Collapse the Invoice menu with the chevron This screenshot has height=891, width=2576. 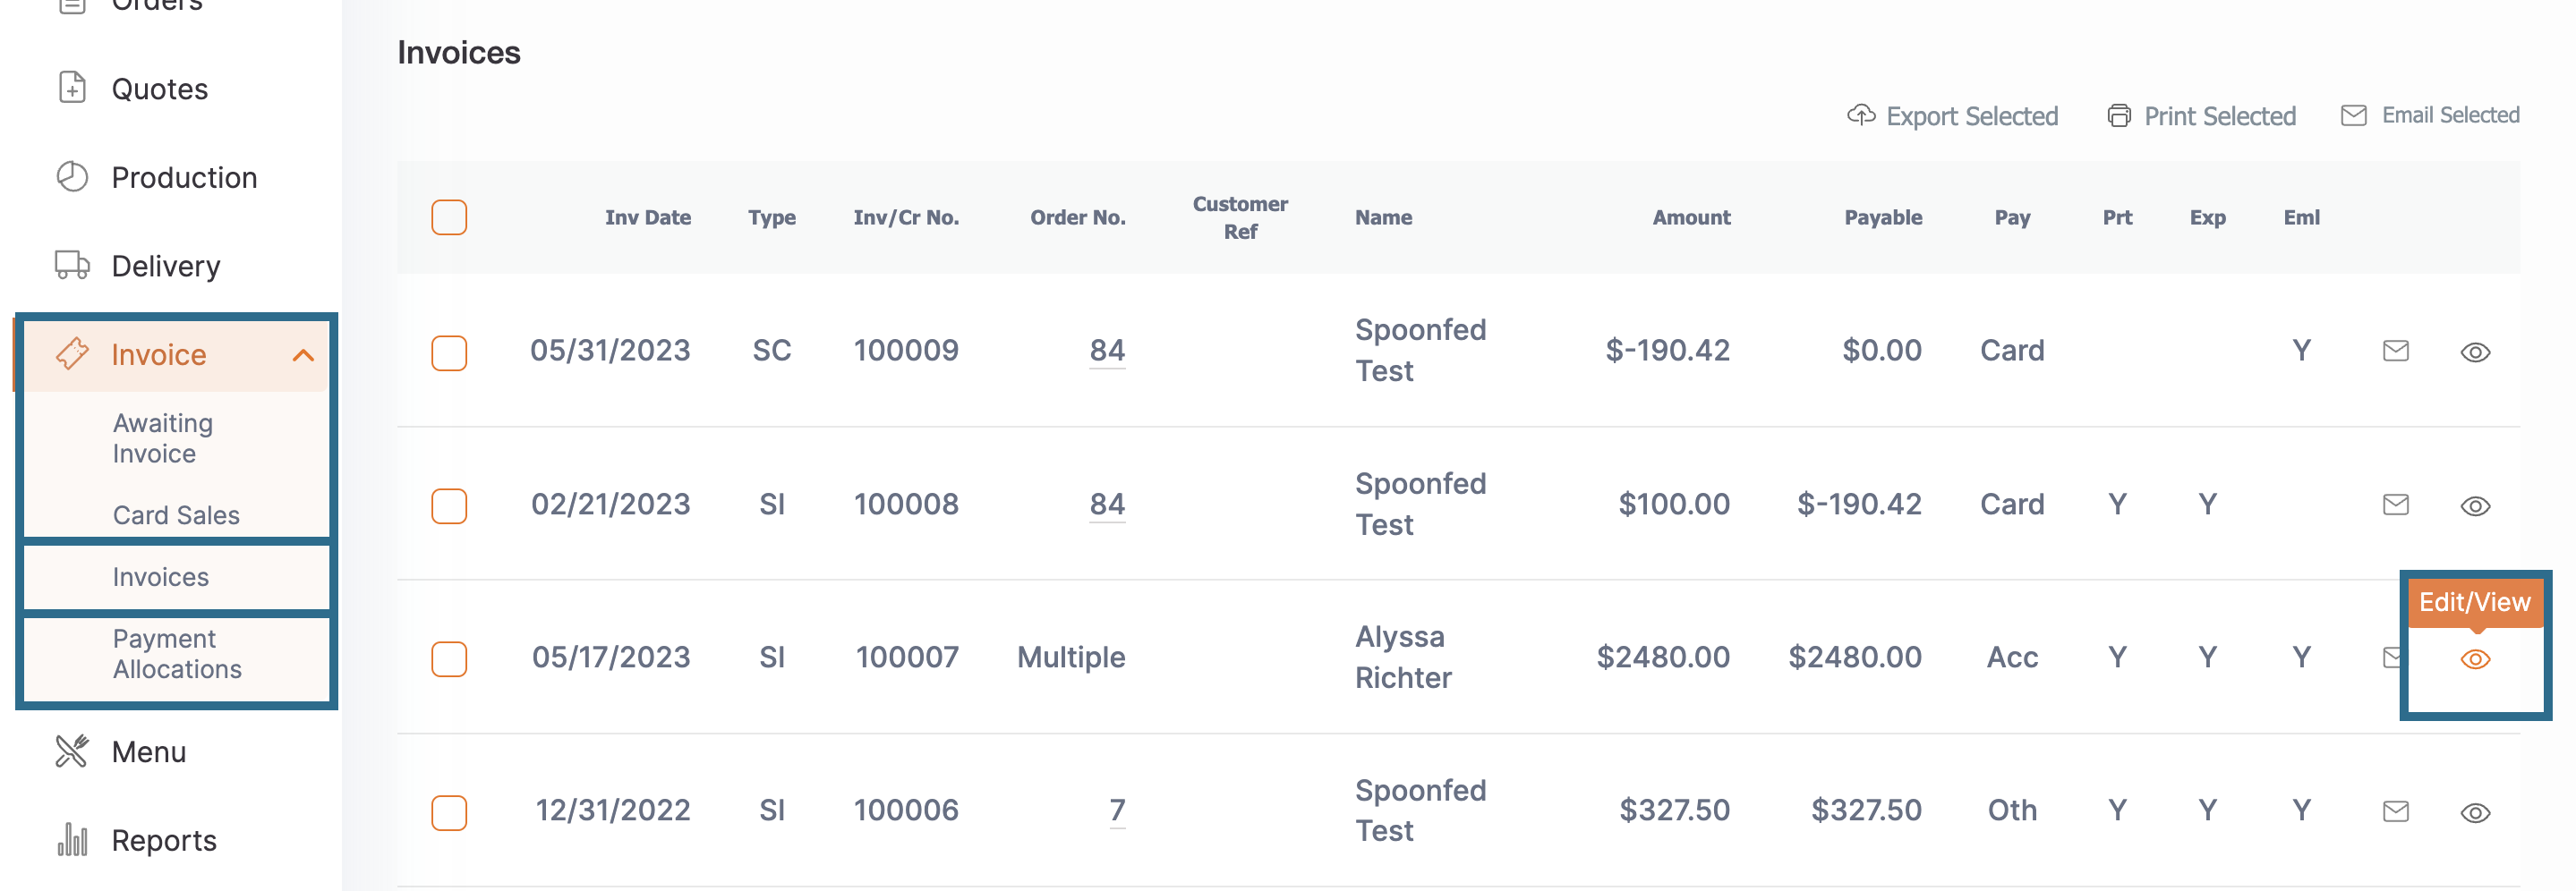303,355
